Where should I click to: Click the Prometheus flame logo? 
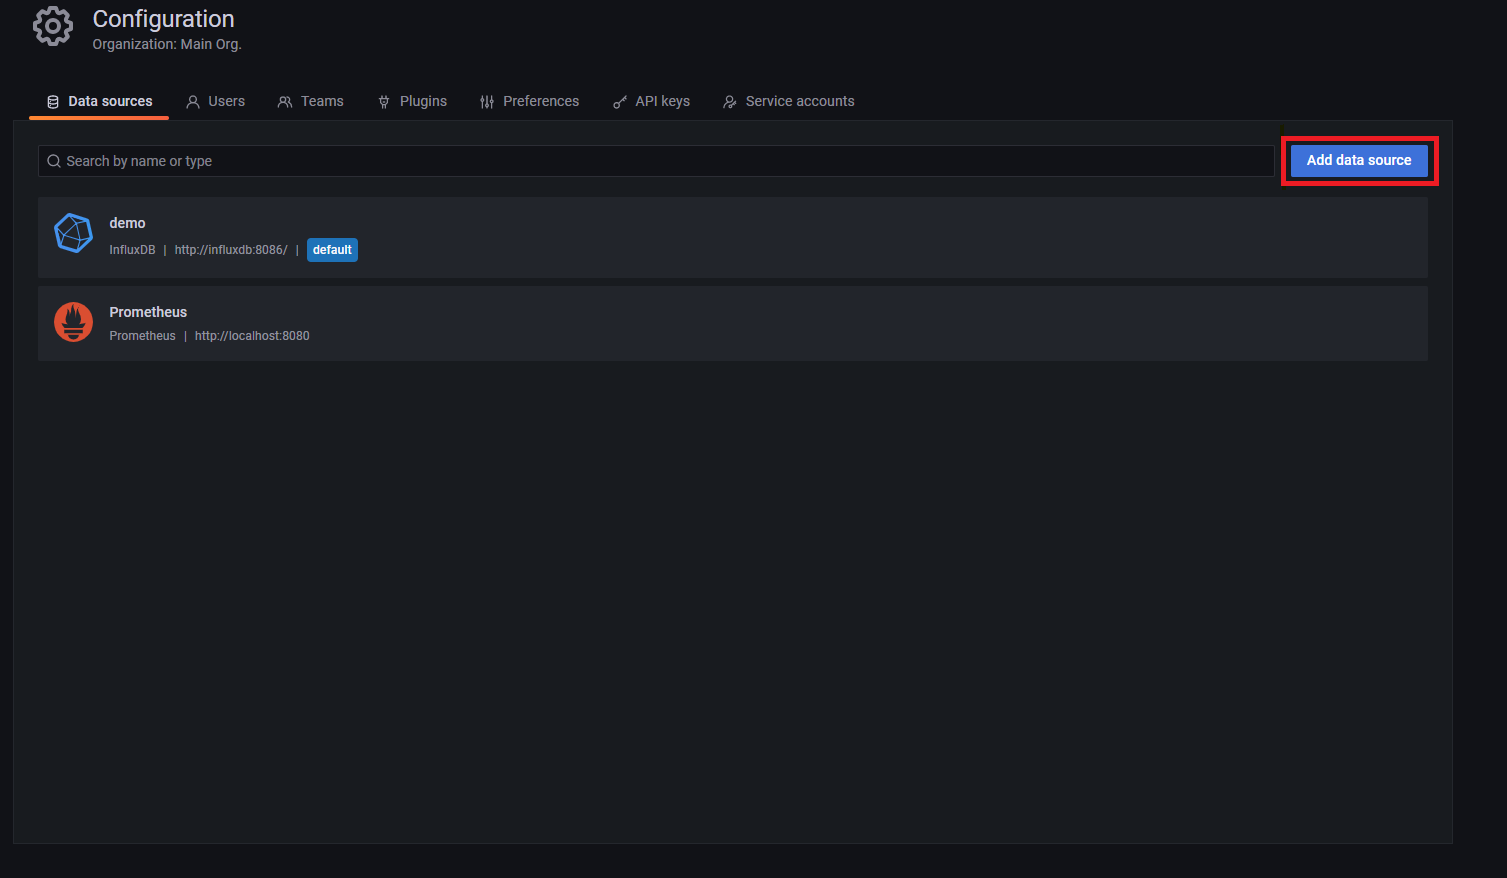click(x=73, y=322)
